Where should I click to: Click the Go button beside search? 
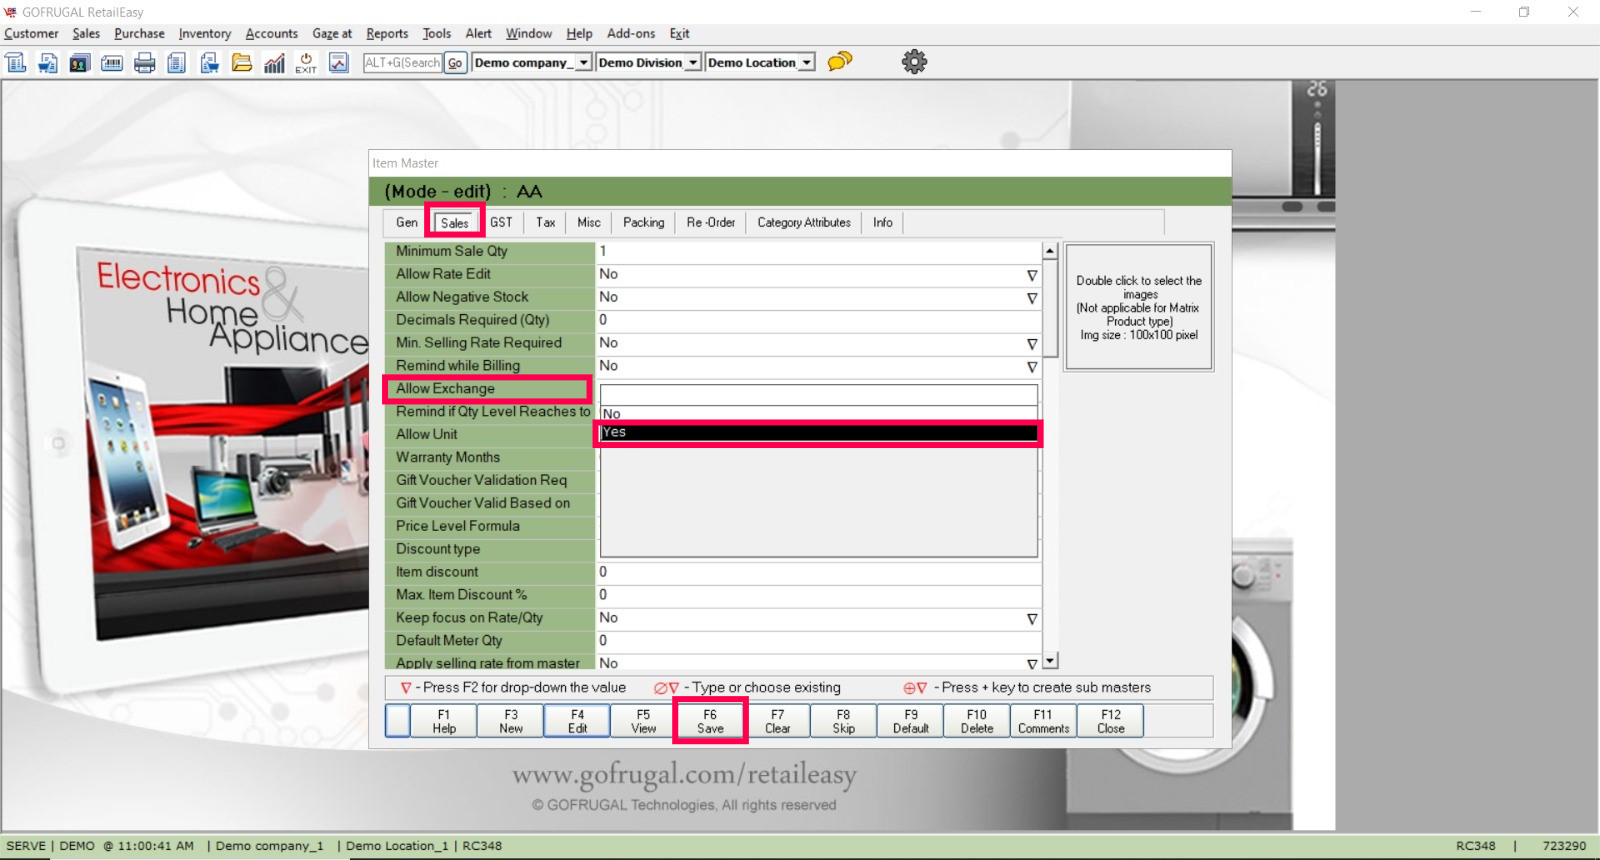(x=455, y=63)
